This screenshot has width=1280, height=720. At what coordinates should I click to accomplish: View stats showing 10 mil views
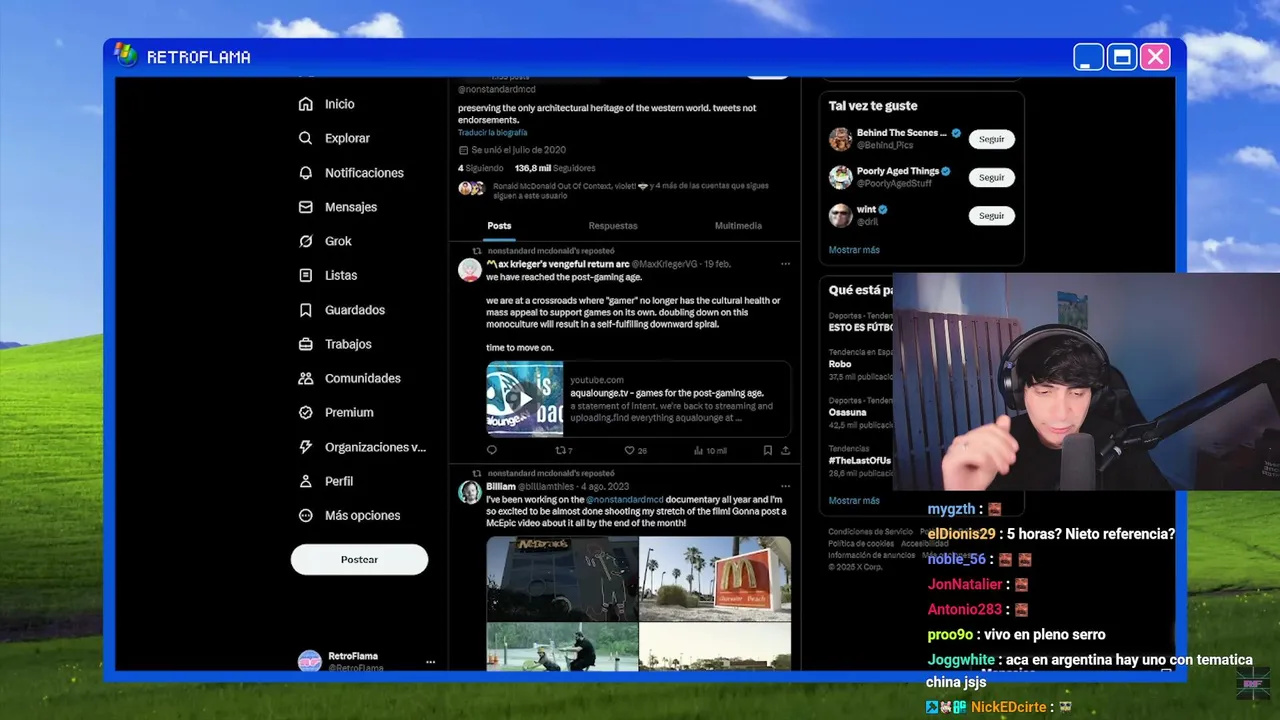click(710, 450)
